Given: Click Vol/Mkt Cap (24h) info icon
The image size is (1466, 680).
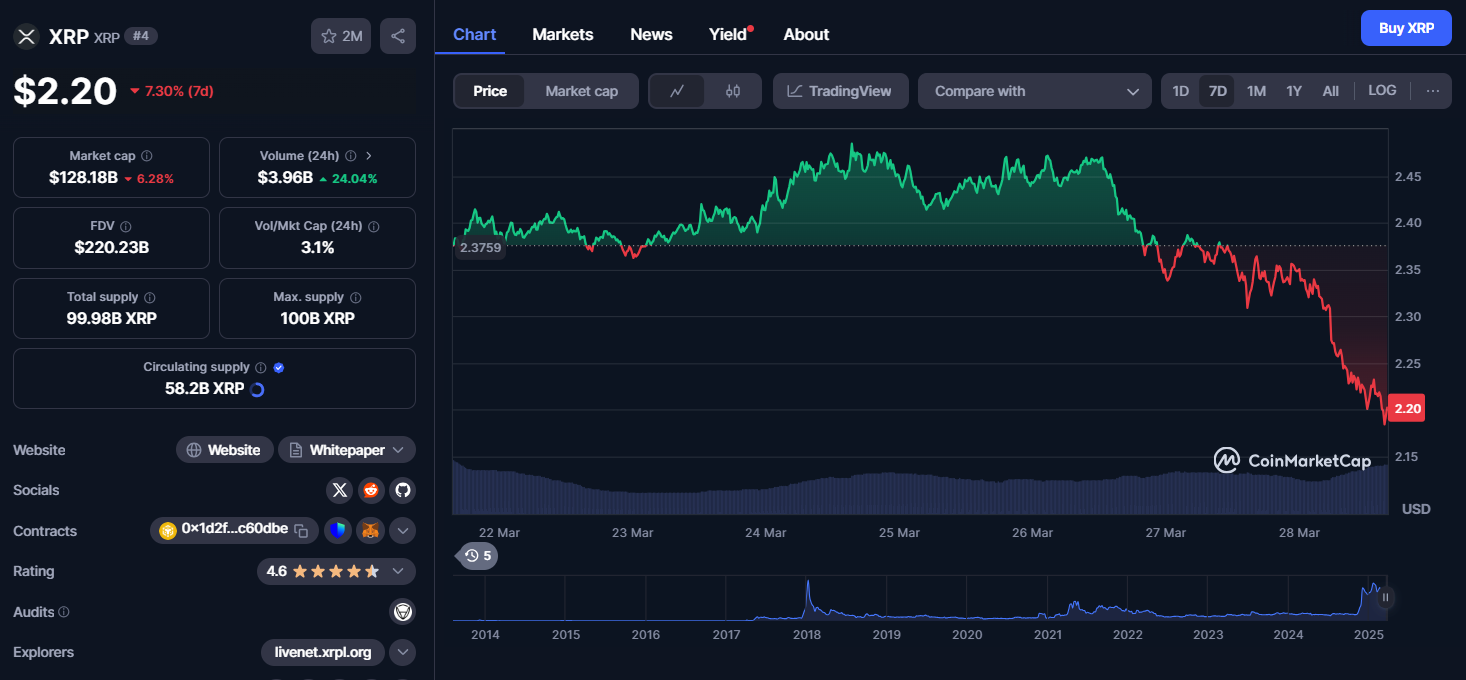Looking at the screenshot, I should [374, 227].
